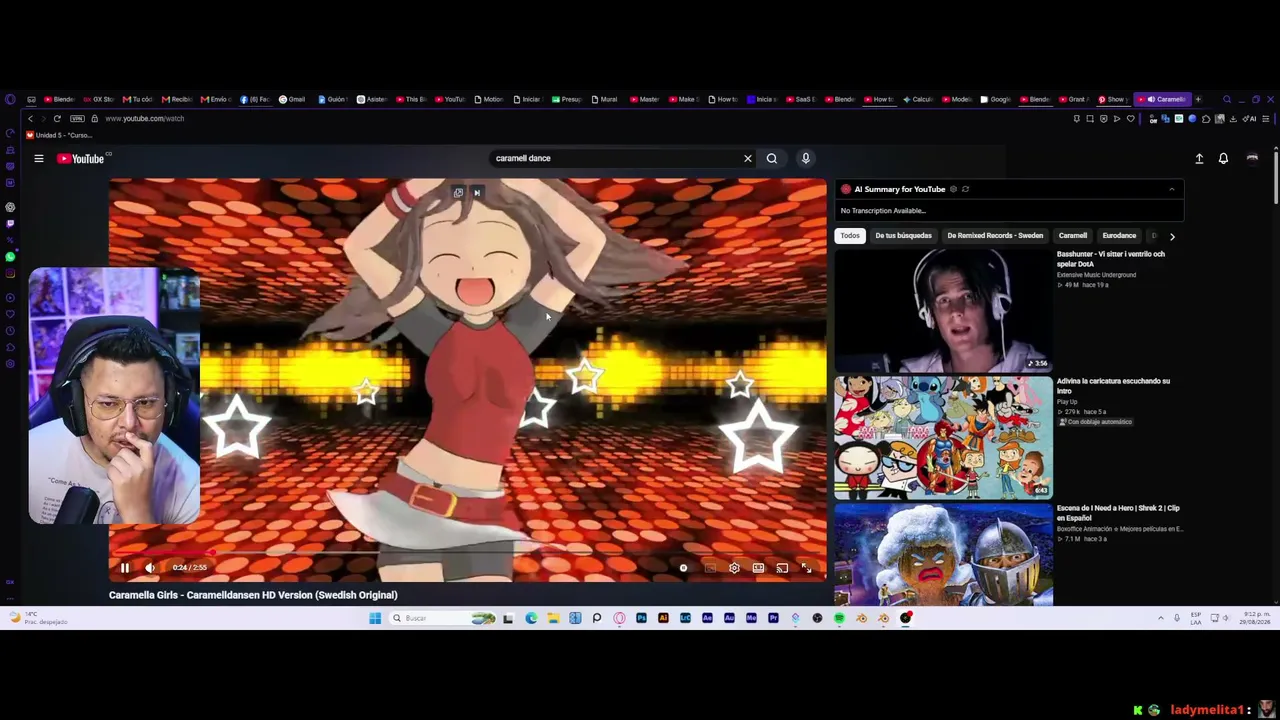
Task: Click the YouTube search magnifier button
Action: 772,158
